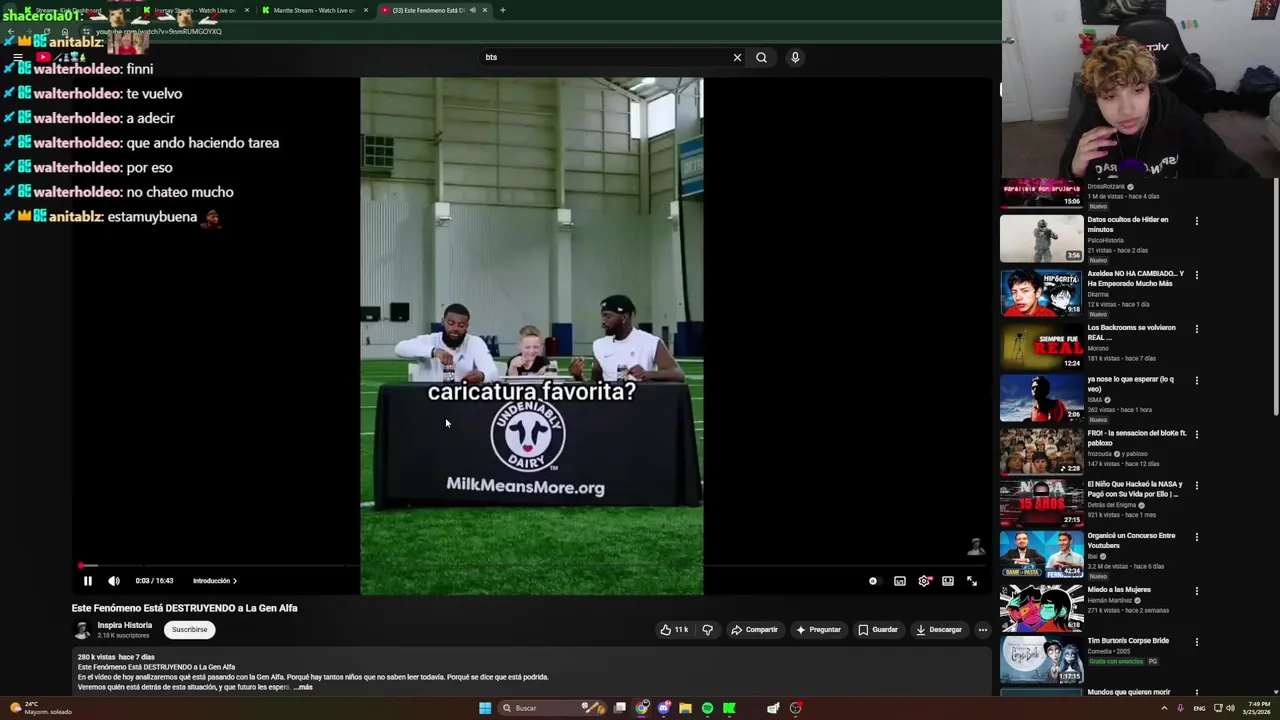Open Inspira Historia channel avatar
The height and width of the screenshot is (720, 1280).
[82, 630]
